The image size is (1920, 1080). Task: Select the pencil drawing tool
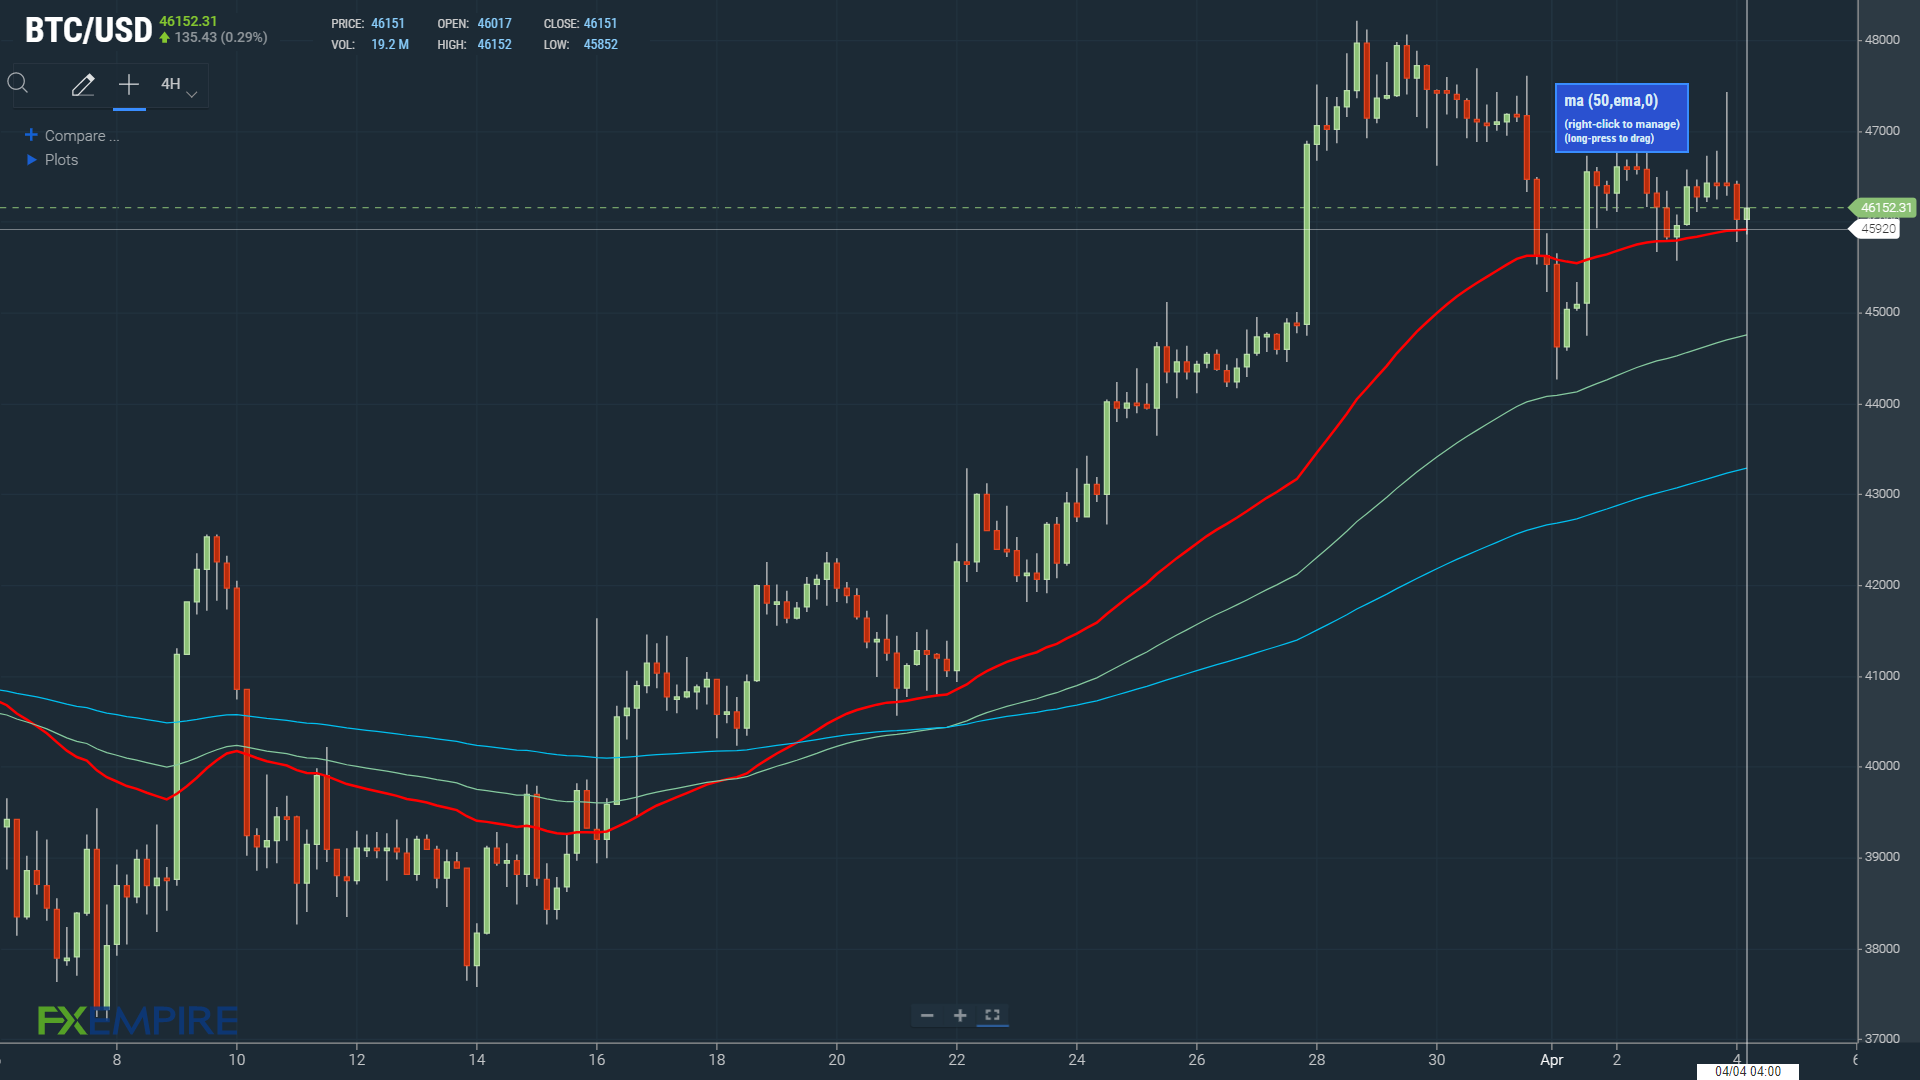[x=83, y=85]
